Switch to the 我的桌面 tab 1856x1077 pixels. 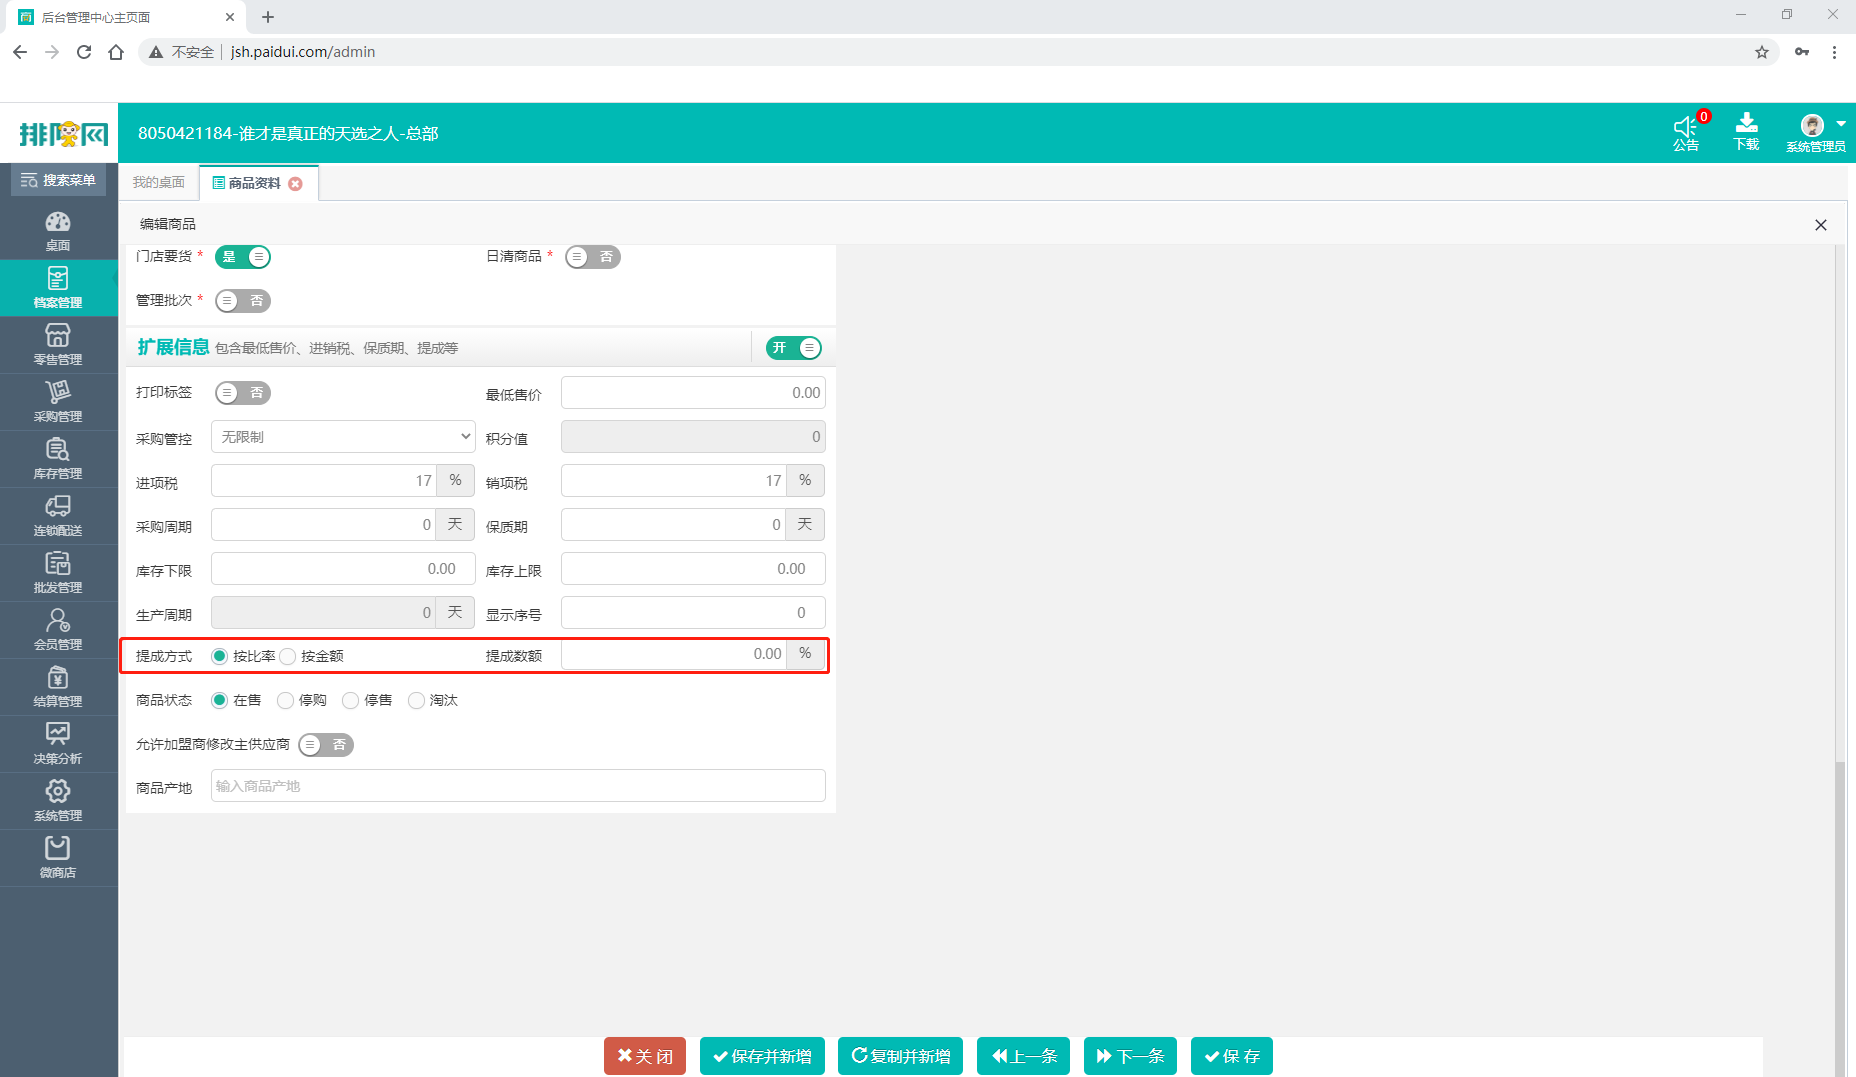159,182
